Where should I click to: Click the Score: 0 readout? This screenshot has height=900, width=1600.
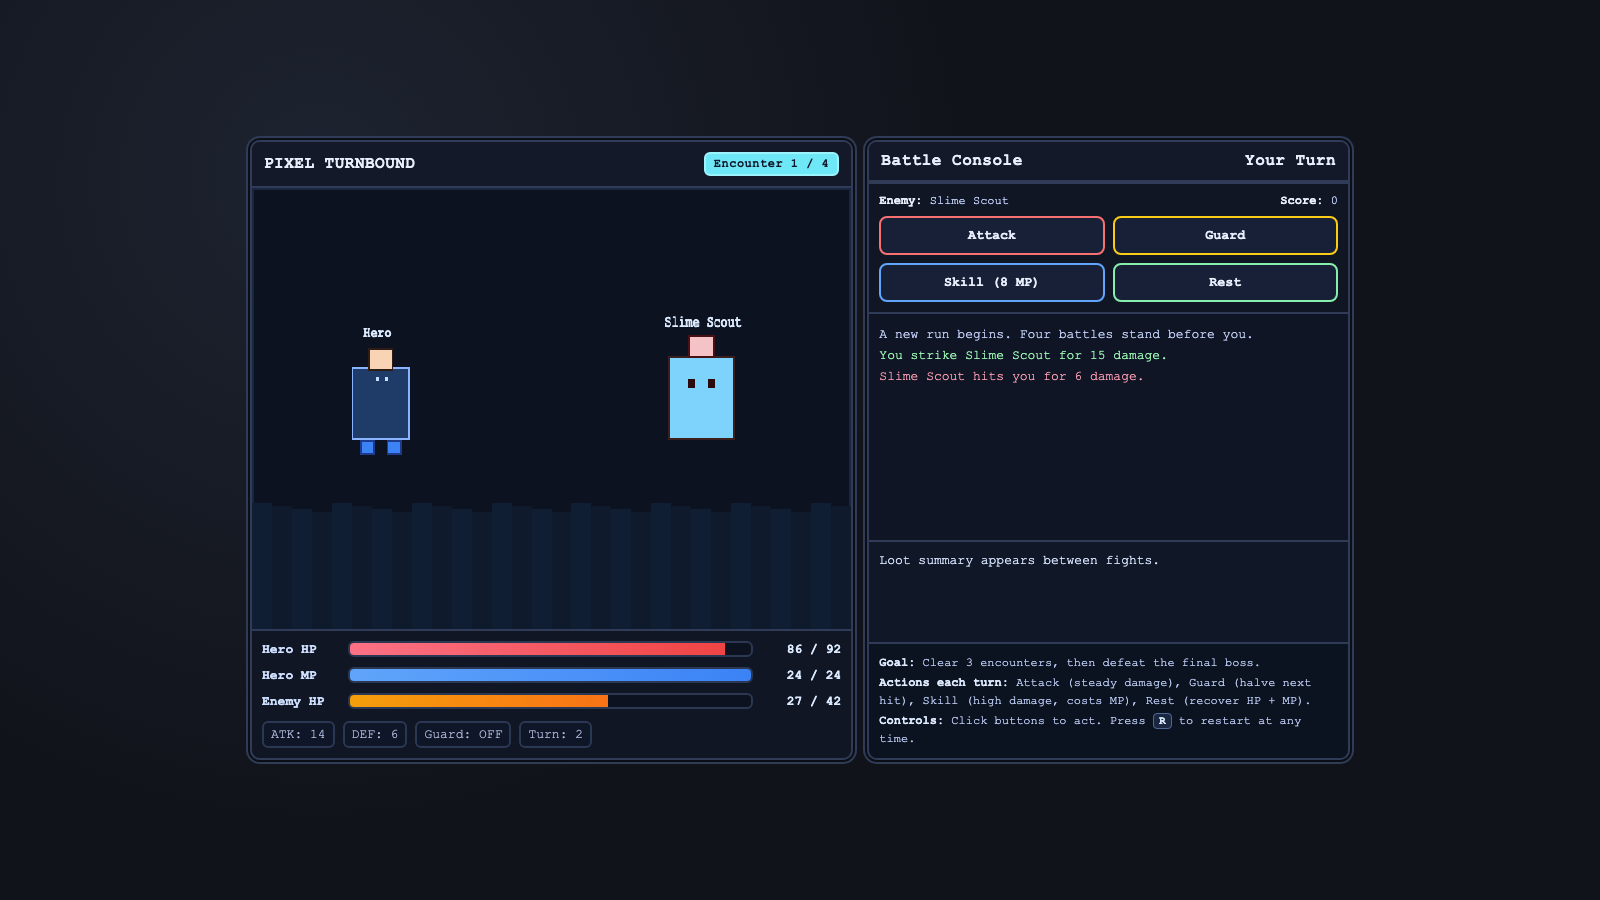click(x=1309, y=201)
